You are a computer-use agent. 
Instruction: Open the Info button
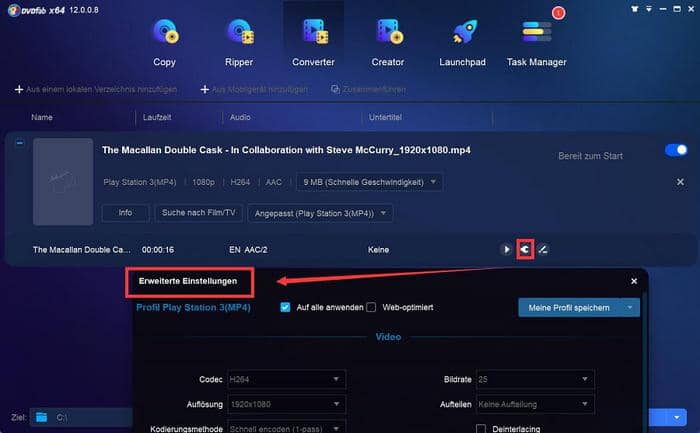(125, 213)
